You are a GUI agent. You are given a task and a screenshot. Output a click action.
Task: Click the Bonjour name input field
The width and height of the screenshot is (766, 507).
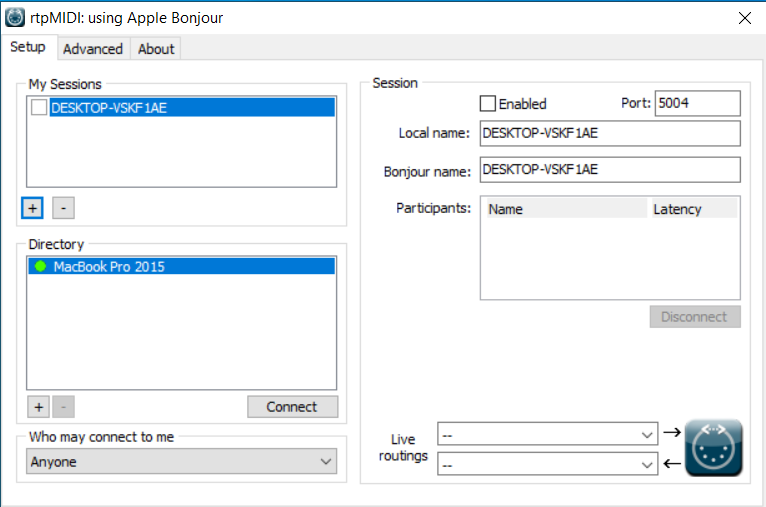coord(610,169)
